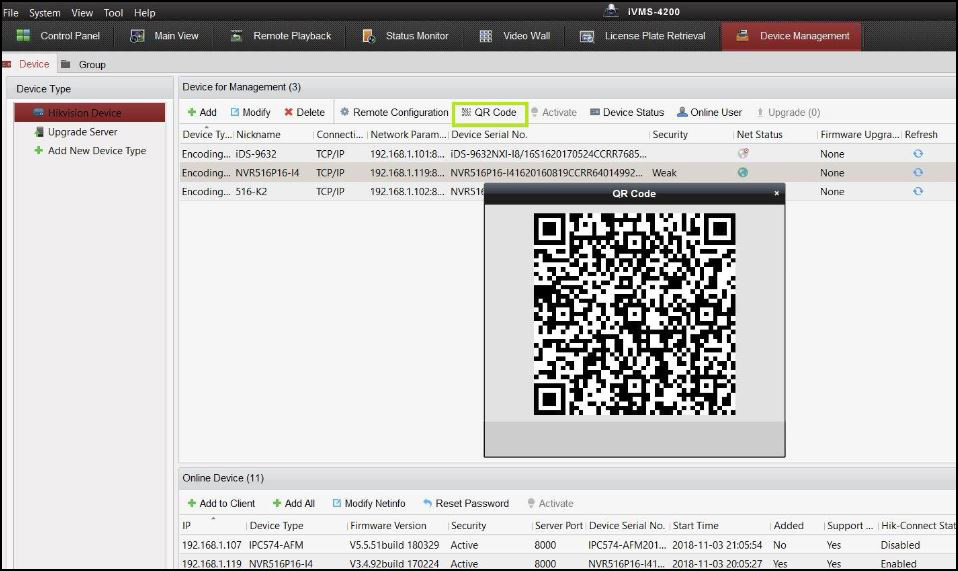Click the Upgrade (0) button
The width and height of the screenshot is (958, 571).
tap(788, 112)
